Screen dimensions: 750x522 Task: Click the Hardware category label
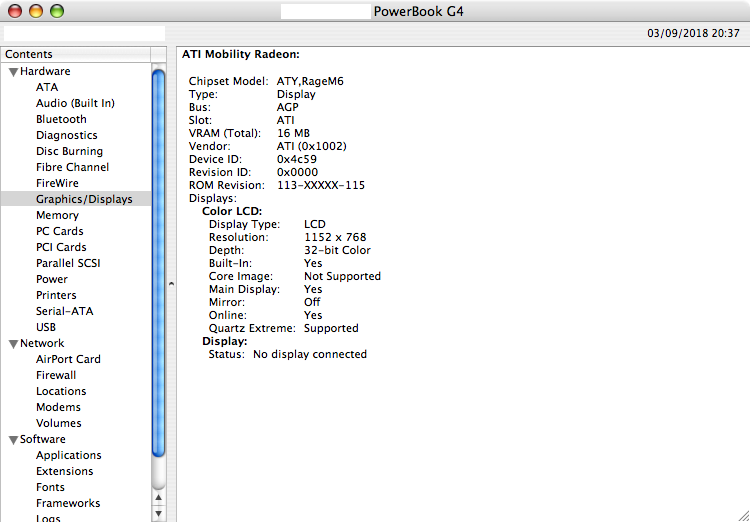45,71
